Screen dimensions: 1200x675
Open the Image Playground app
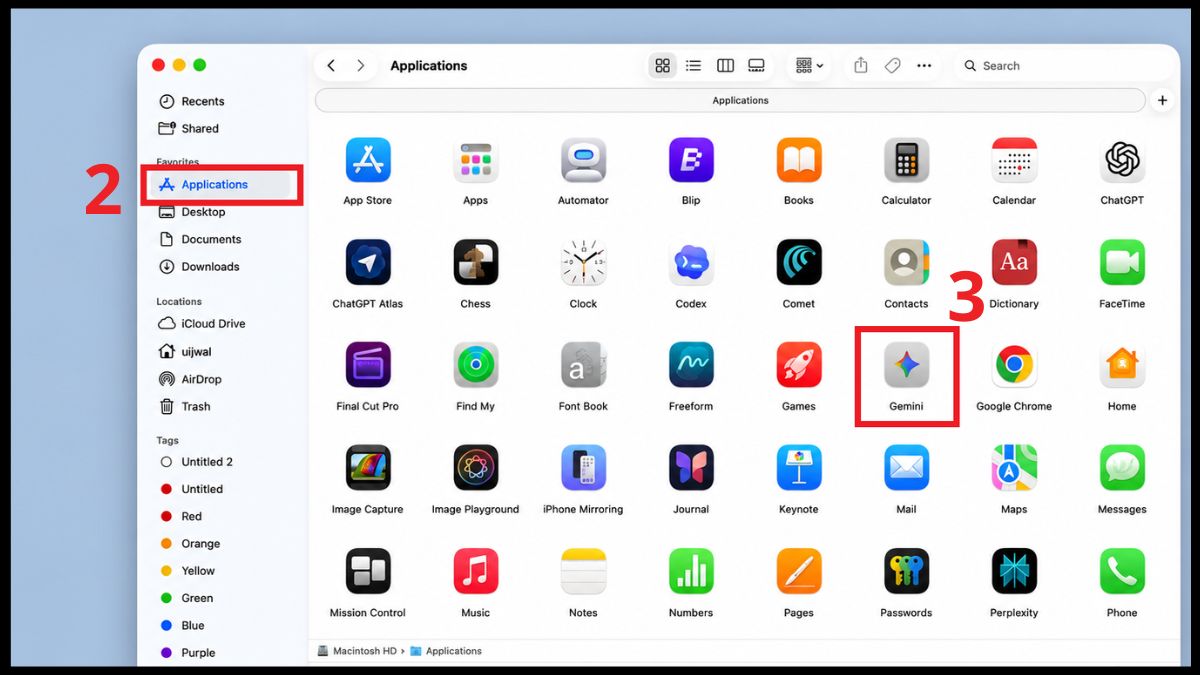point(475,469)
